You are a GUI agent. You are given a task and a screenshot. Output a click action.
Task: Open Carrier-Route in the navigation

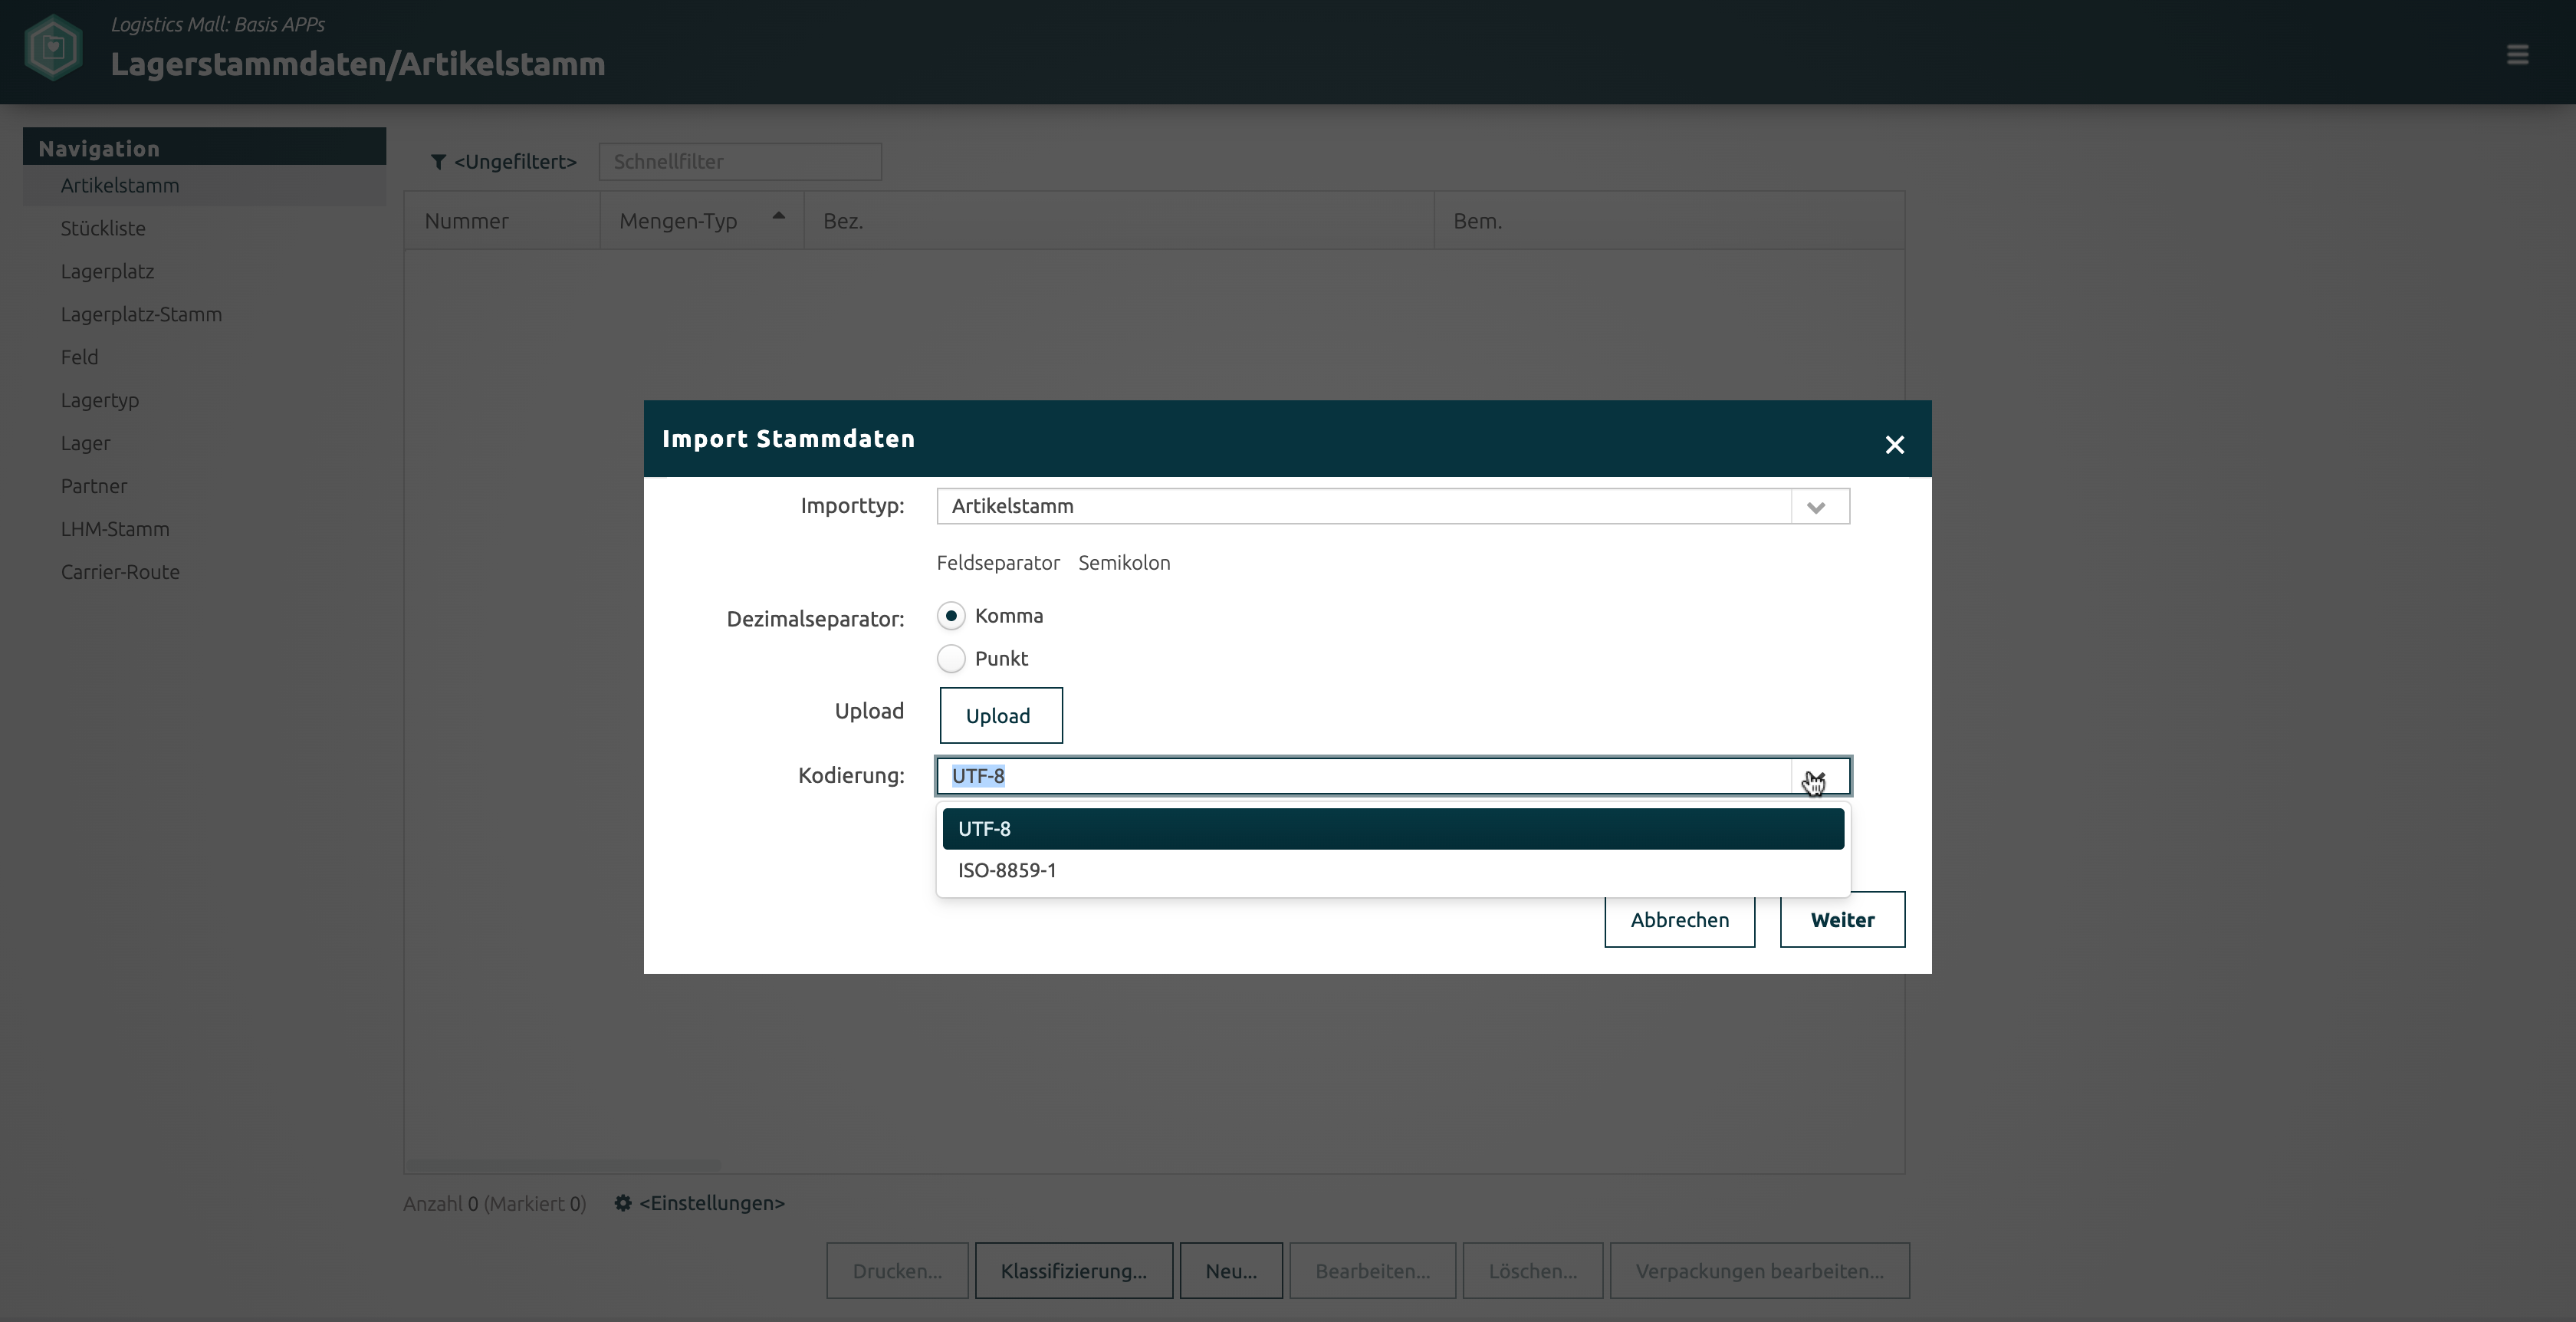tap(120, 572)
